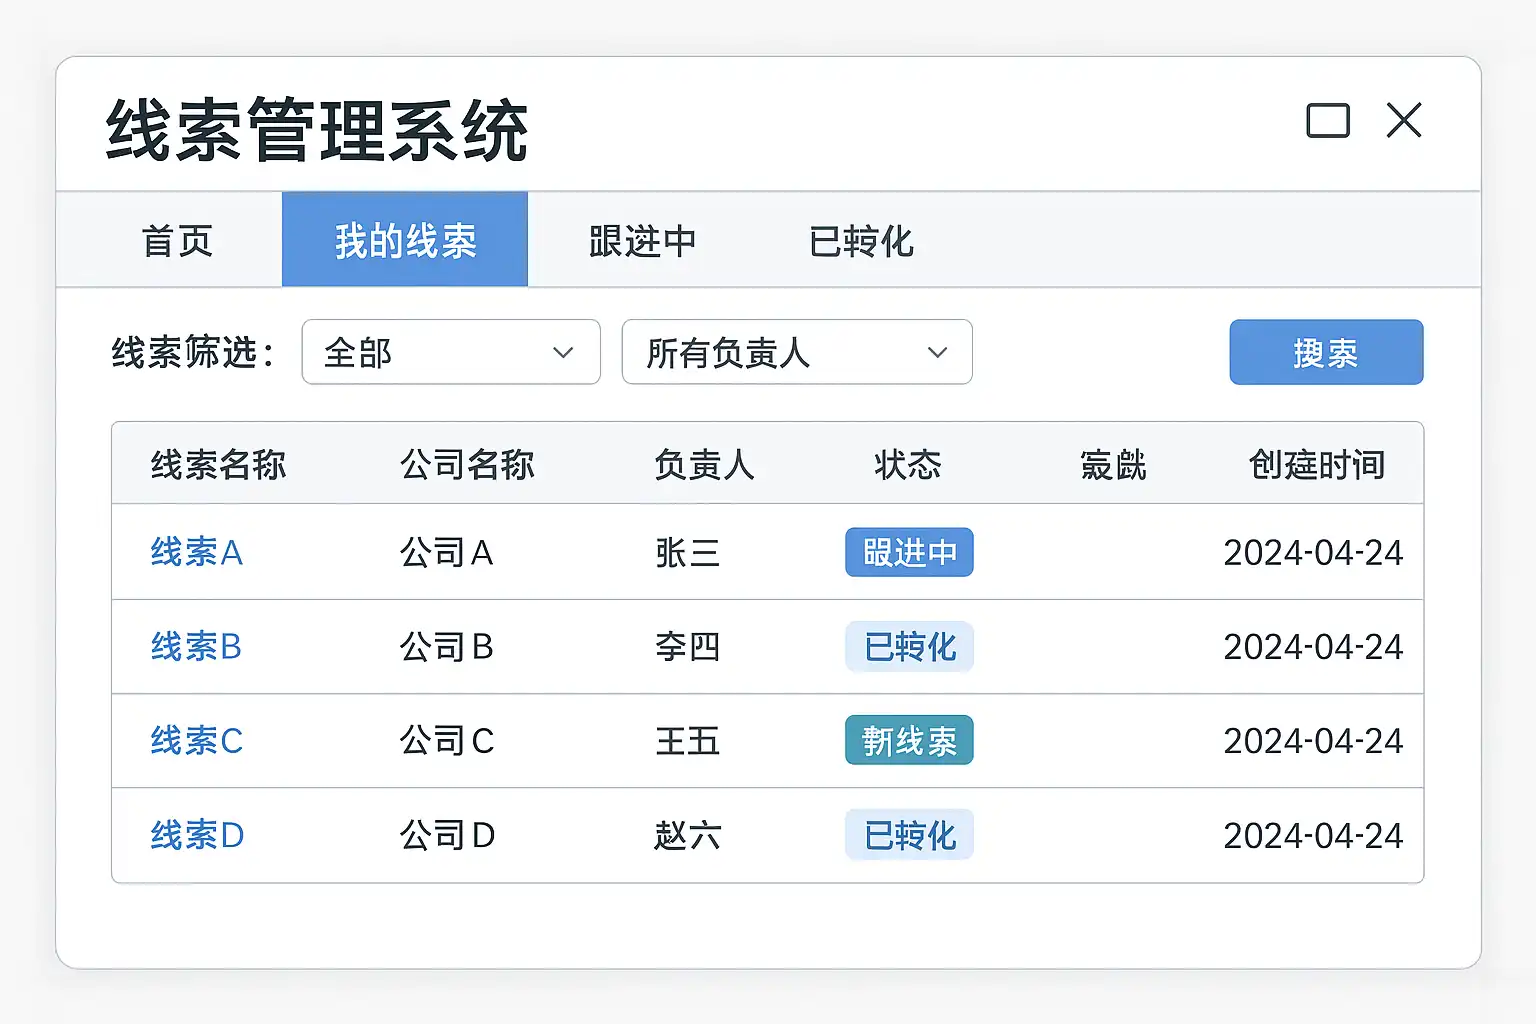Viewport: 1536px width, 1024px height.
Task: Click the 负责人 column header
Action: coord(704,465)
